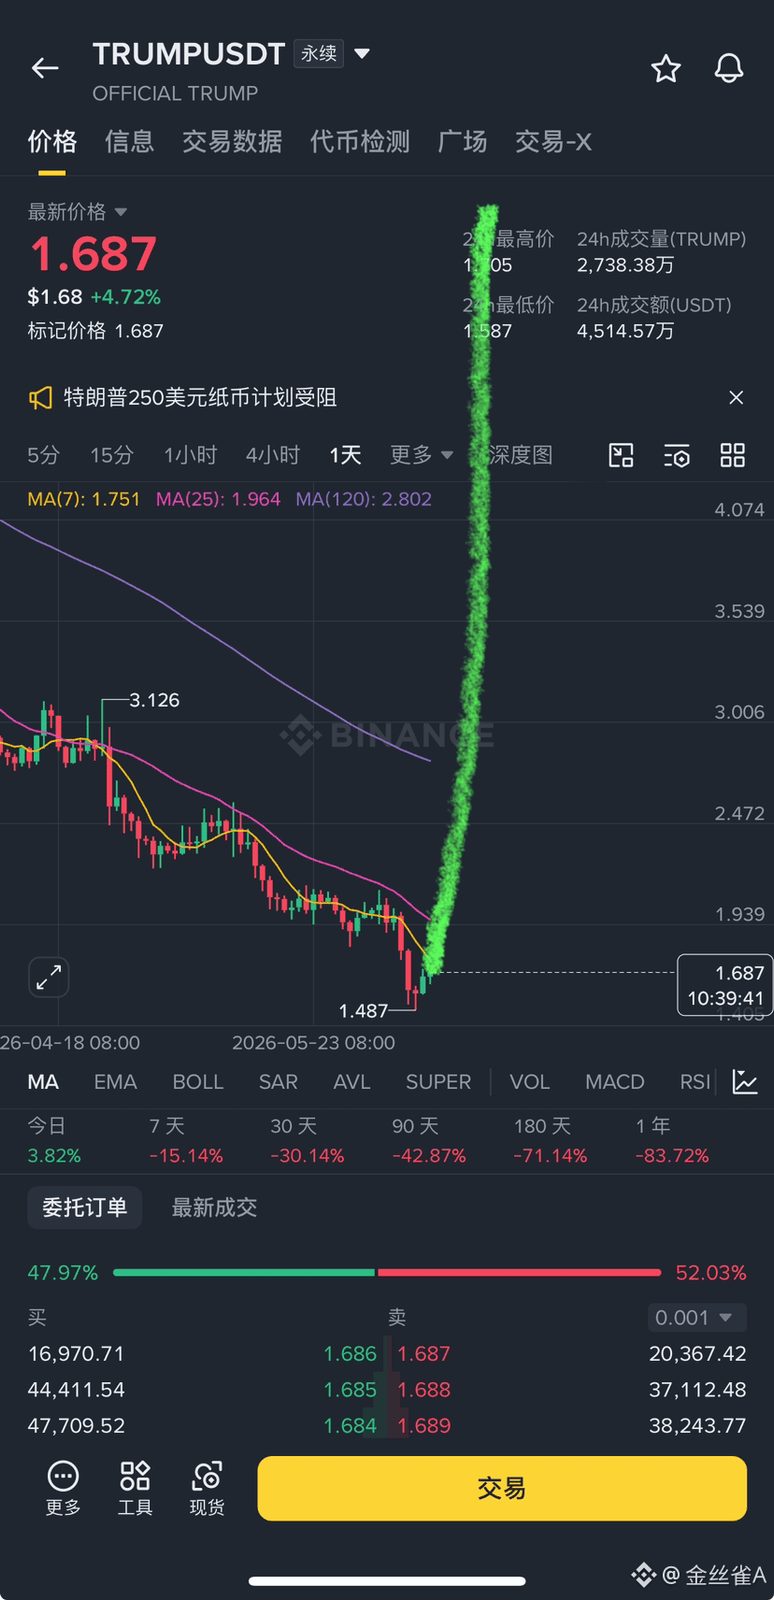Tap the back arrow icon
This screenshot has height=1600, width=774.
[x=45, y=68]
